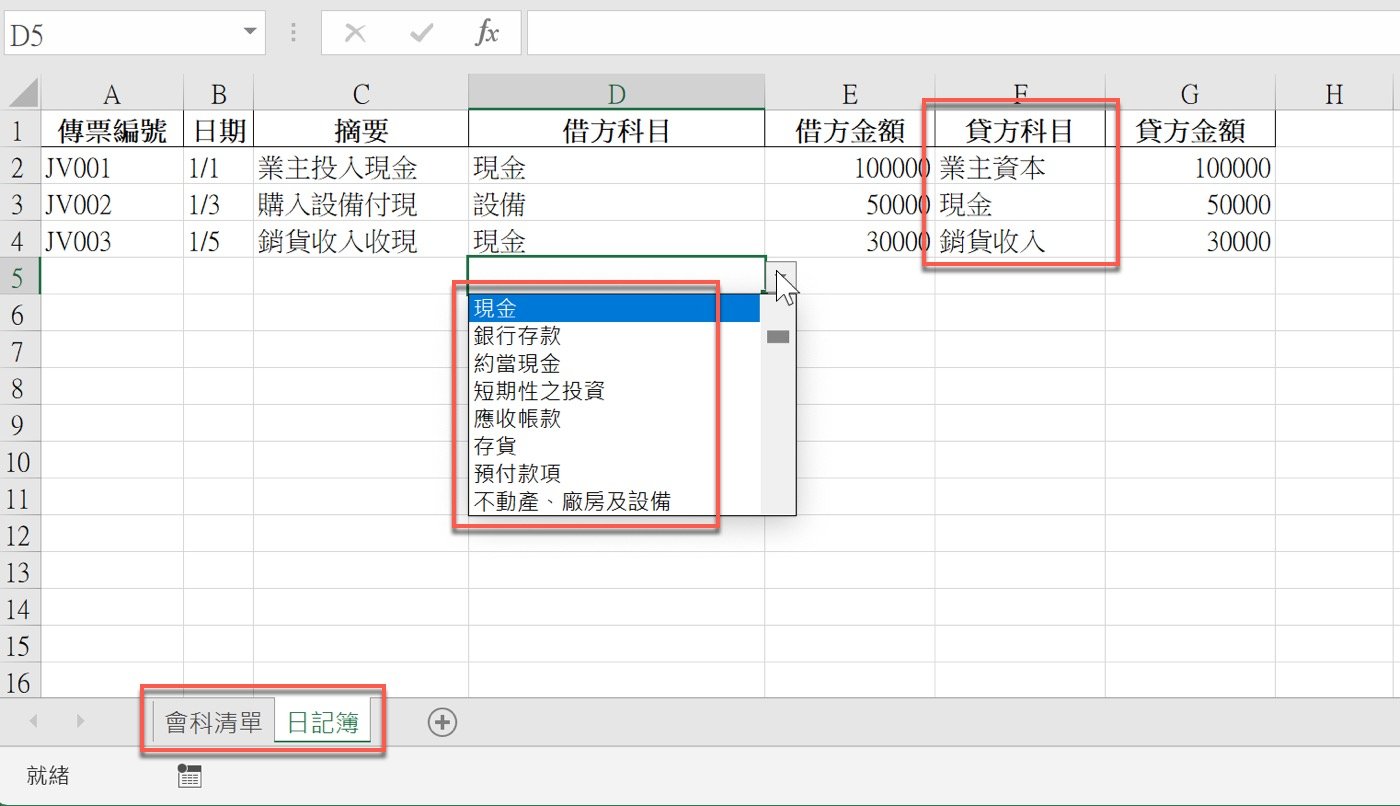The width and height of the screenshot is (1400, 806).
Task: Click the scrollbar thumb inside the dropdown list
Action: pyautogui.click(x=777, y=337)
